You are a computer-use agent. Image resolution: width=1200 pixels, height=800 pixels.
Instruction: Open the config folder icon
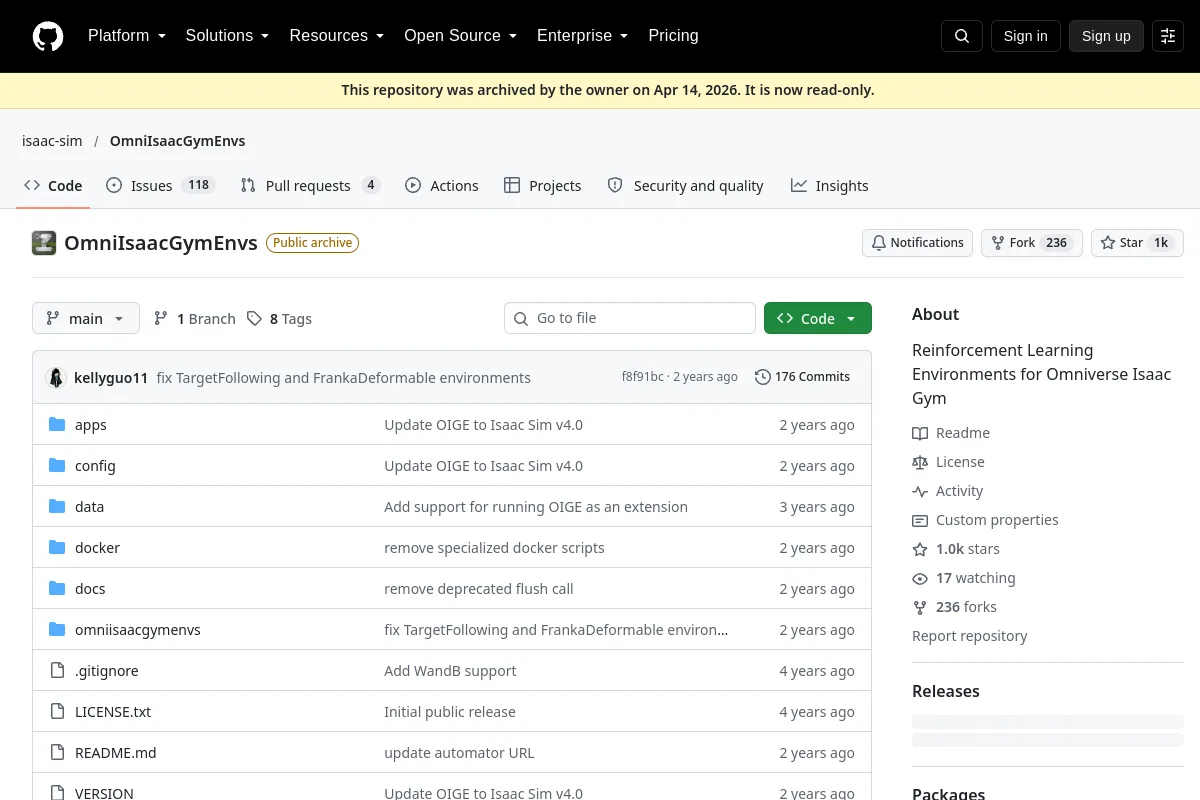pos(57,466)
